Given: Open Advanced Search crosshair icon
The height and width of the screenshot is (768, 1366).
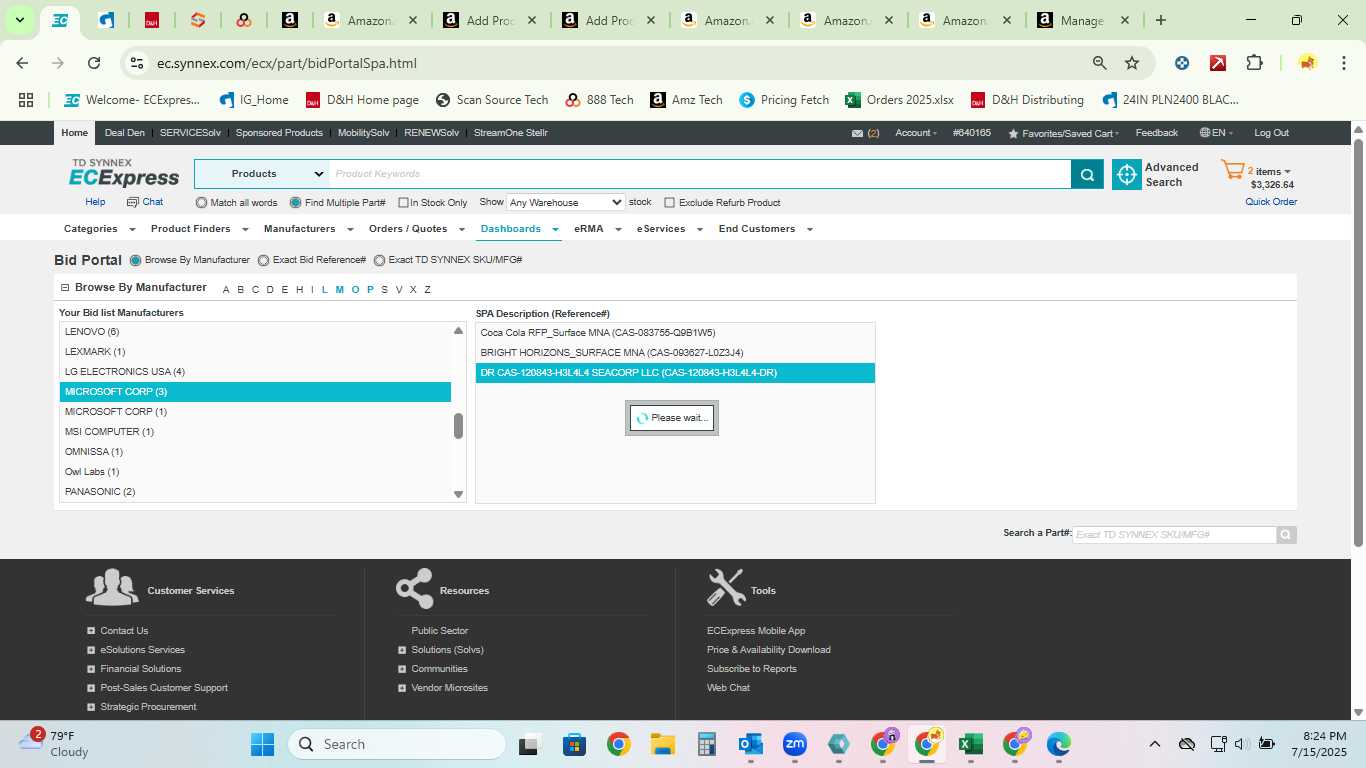Looking at the screenshot, I should [1127, 174].
